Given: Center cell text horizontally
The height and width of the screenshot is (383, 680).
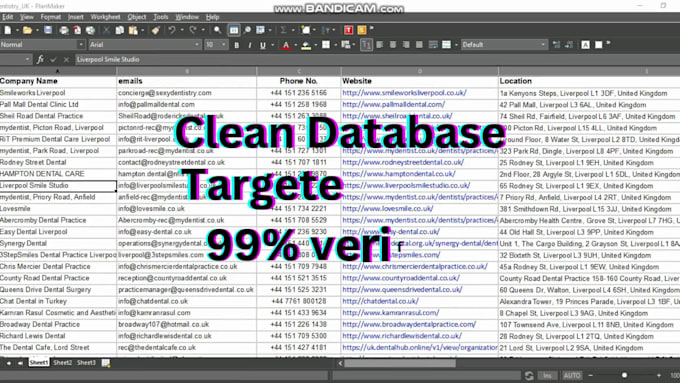Looking at the screenshot, I should tap(393, 45).
